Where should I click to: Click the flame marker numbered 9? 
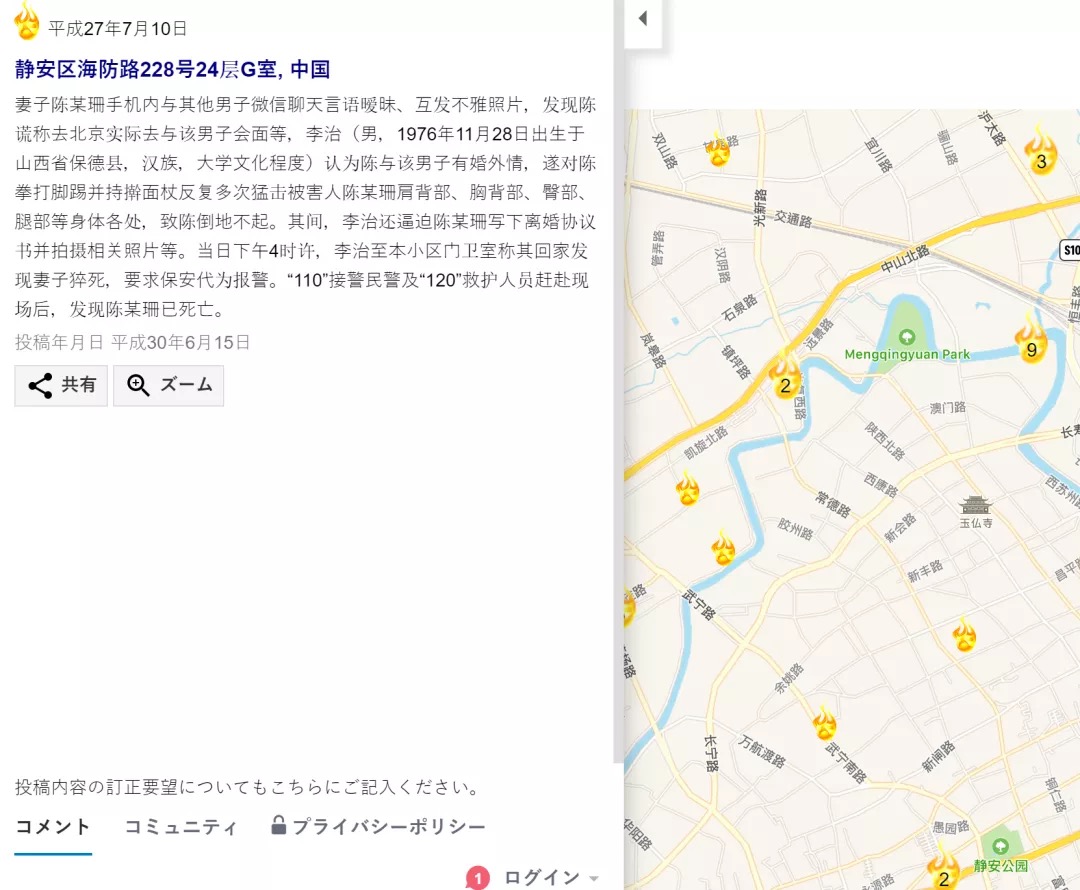tap(1030, 340)
